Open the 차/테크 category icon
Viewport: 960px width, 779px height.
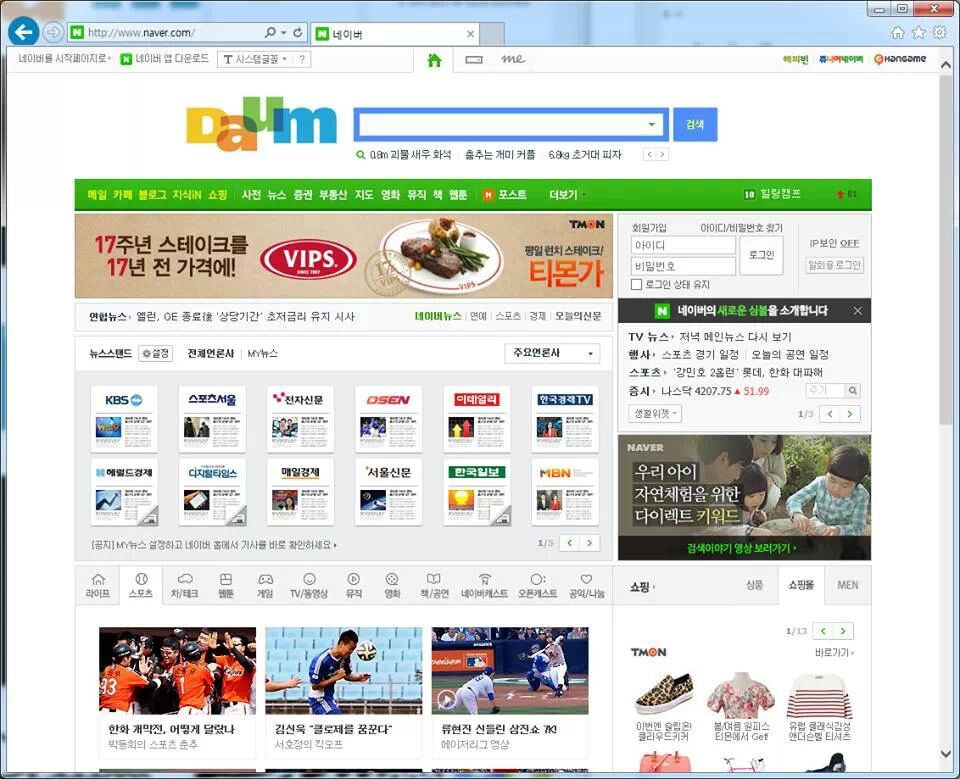point(185,585)
